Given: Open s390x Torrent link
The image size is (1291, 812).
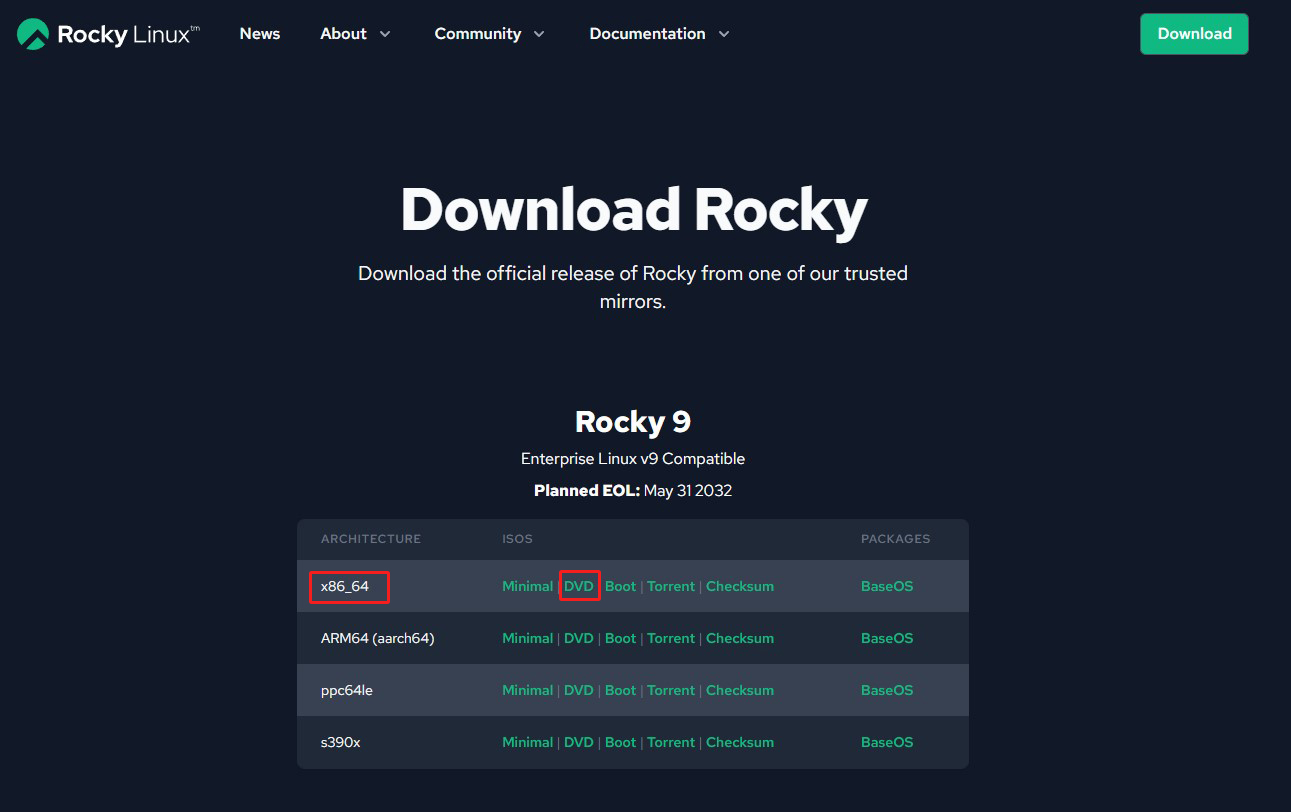Looking at the screenshot, I should point(671,742).
